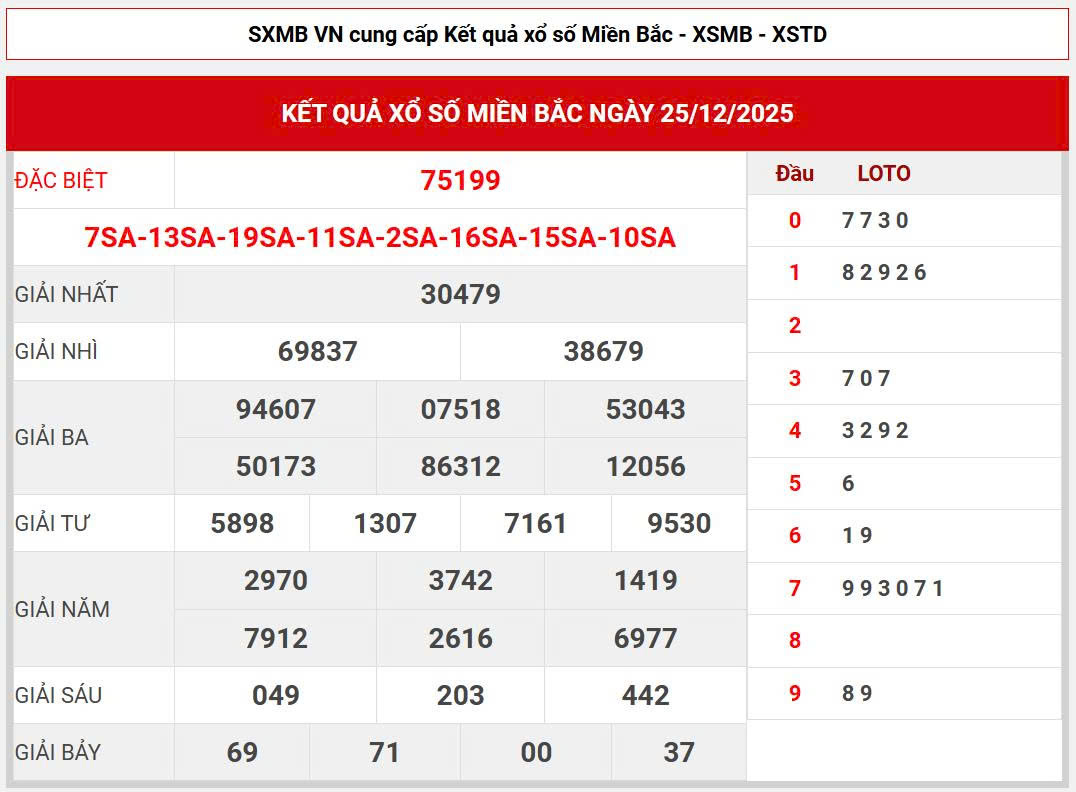This screenshot has width=1076, height=792.
Task: Click the Đầu column header
Action: point(794,174)
